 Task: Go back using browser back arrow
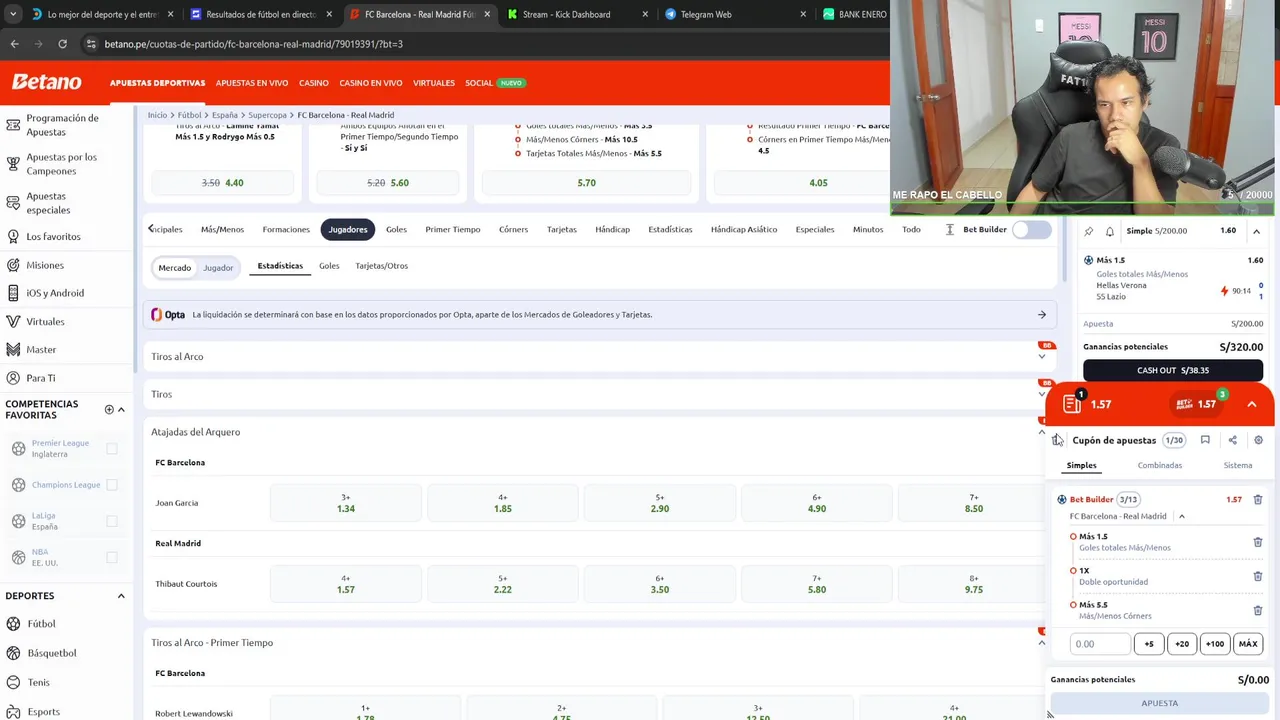[x=14, y=44]
